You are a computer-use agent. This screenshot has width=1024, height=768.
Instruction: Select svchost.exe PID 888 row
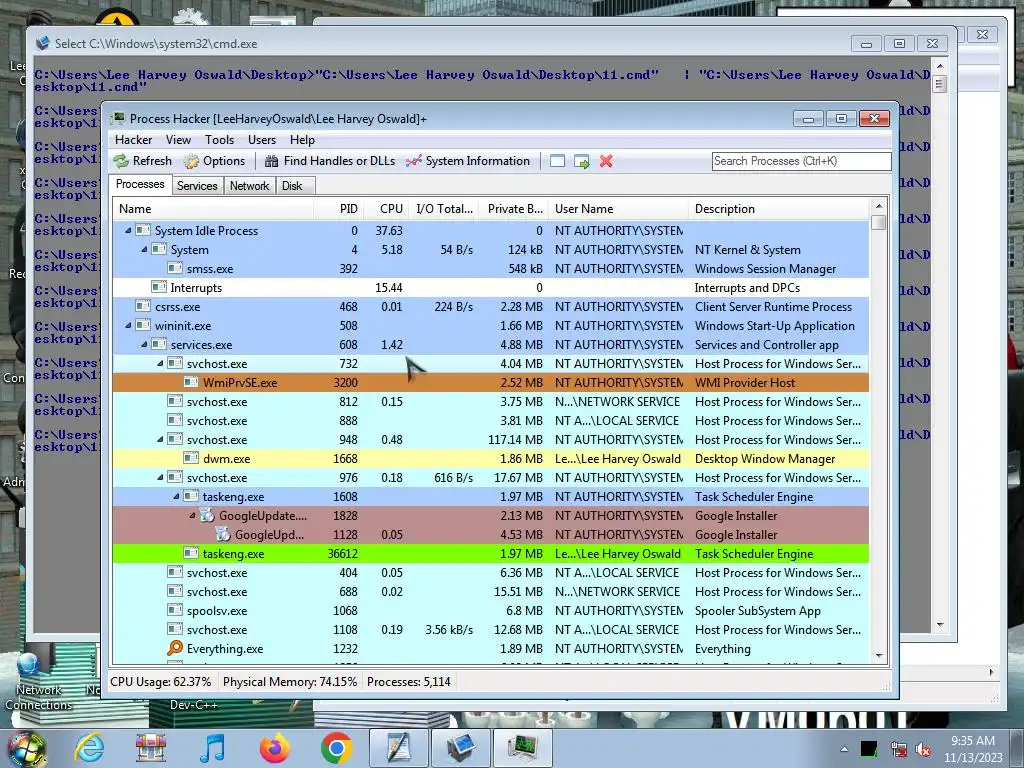(x=490, y=421)
